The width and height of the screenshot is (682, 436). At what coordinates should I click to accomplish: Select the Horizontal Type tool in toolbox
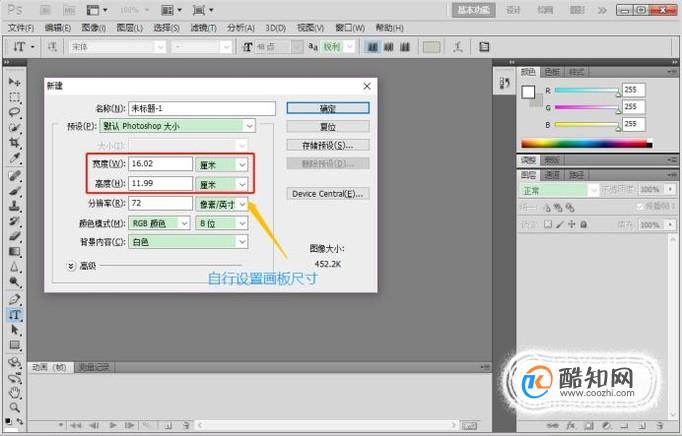click(14, 315)
